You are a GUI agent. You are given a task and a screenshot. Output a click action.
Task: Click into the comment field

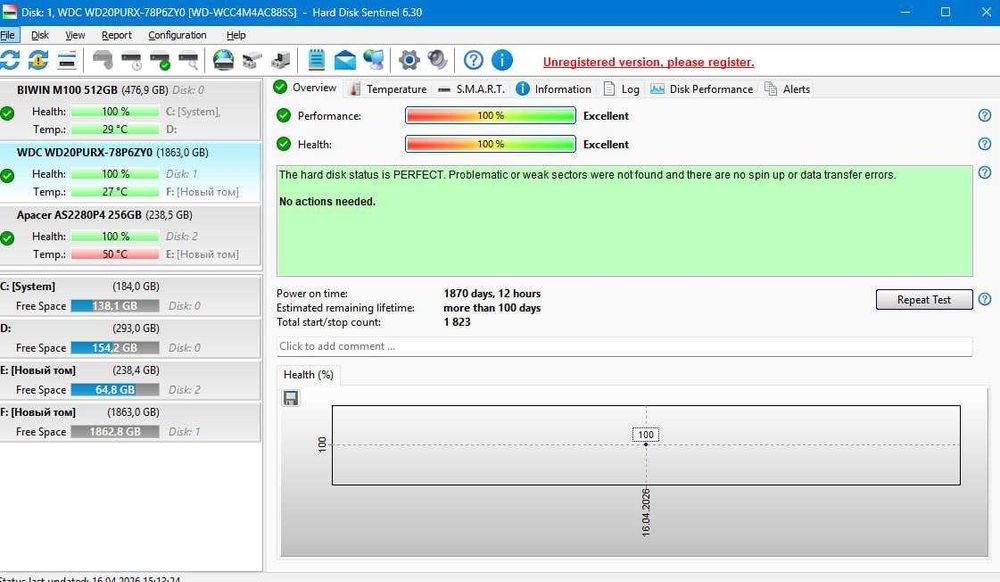click(624, 346)
